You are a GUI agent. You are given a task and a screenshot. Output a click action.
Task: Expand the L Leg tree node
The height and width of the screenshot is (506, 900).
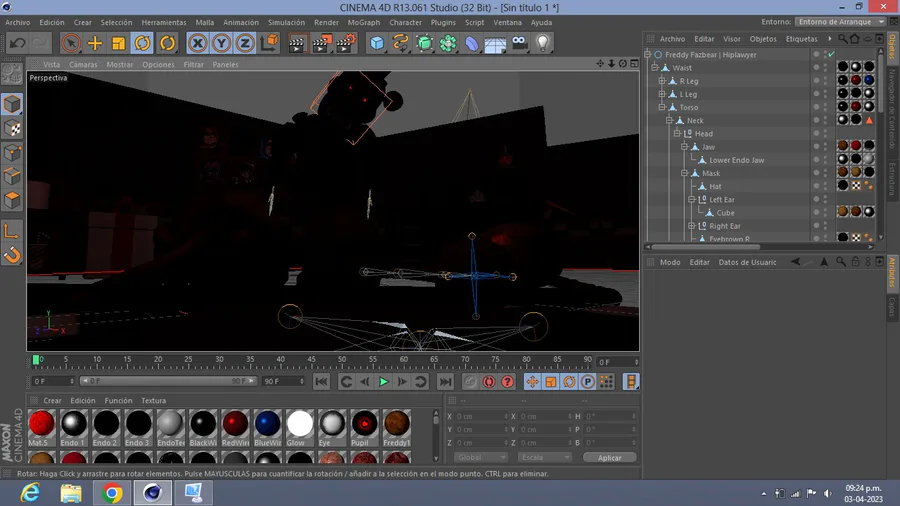[662, 94]
